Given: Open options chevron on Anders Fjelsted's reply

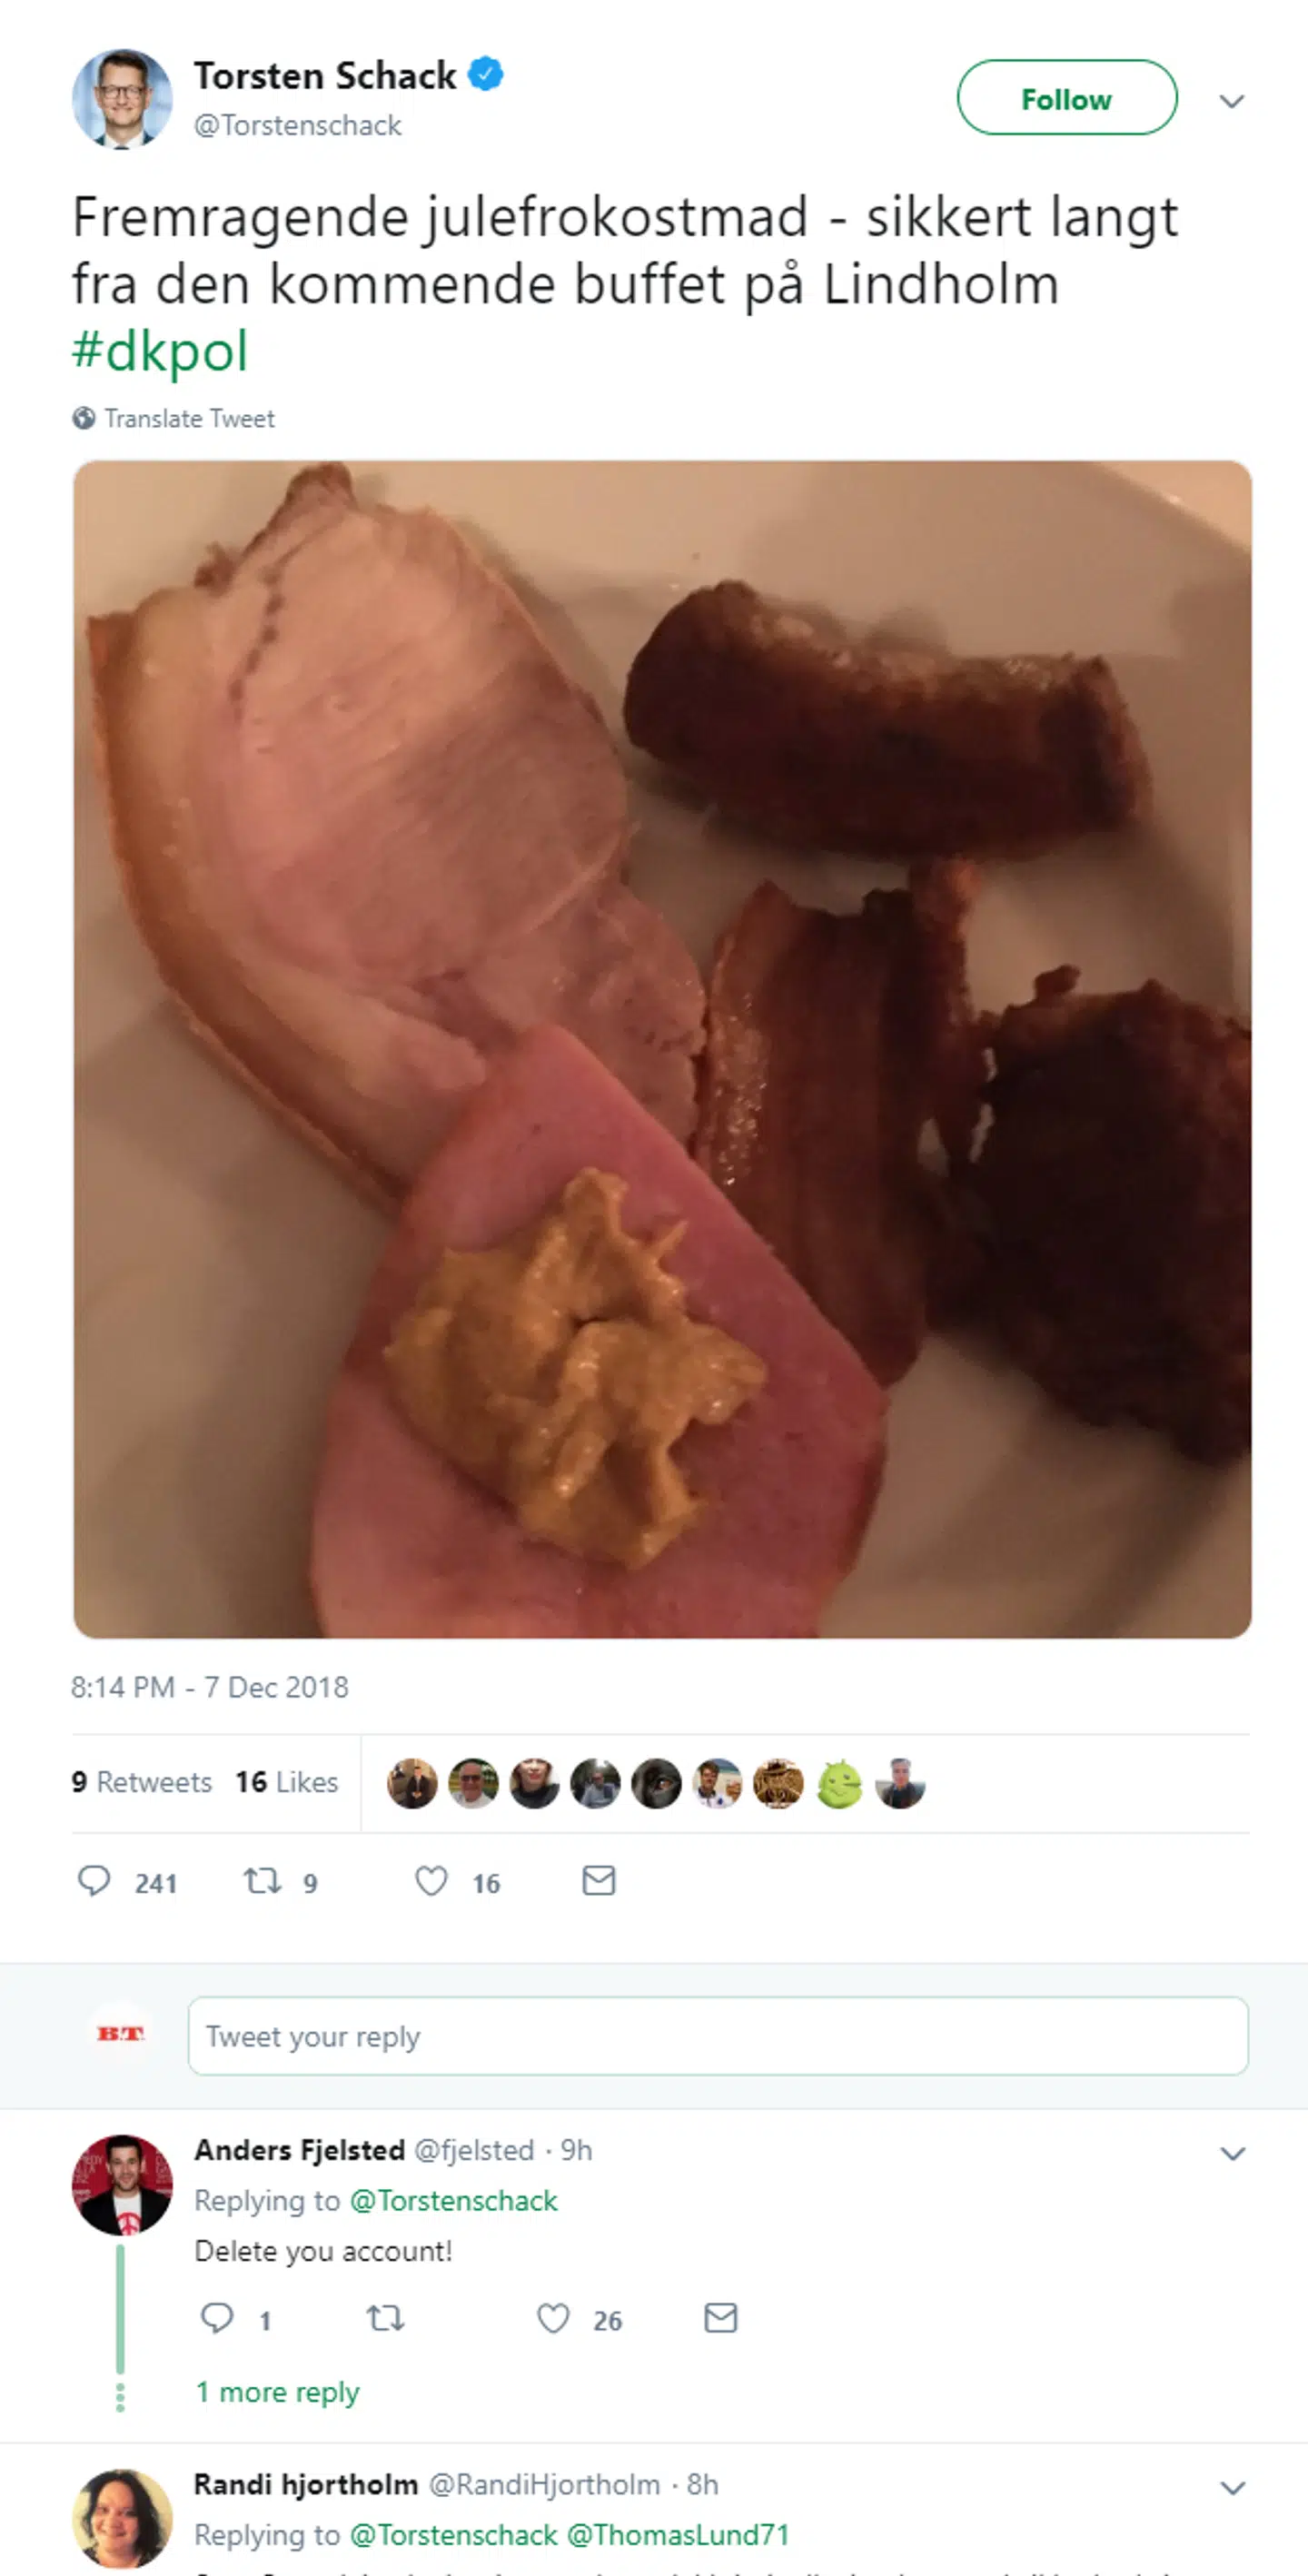Looking at the screenshot, I should 1232,2153.
